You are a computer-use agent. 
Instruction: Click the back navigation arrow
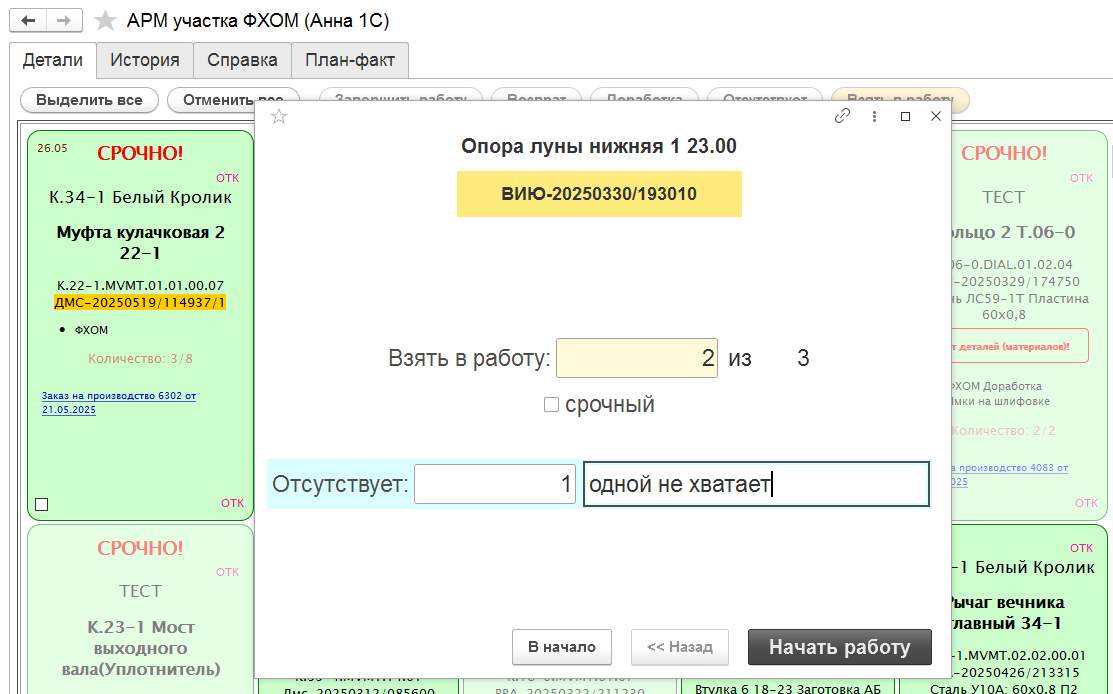pyautogui.click(x=28, y=21)
